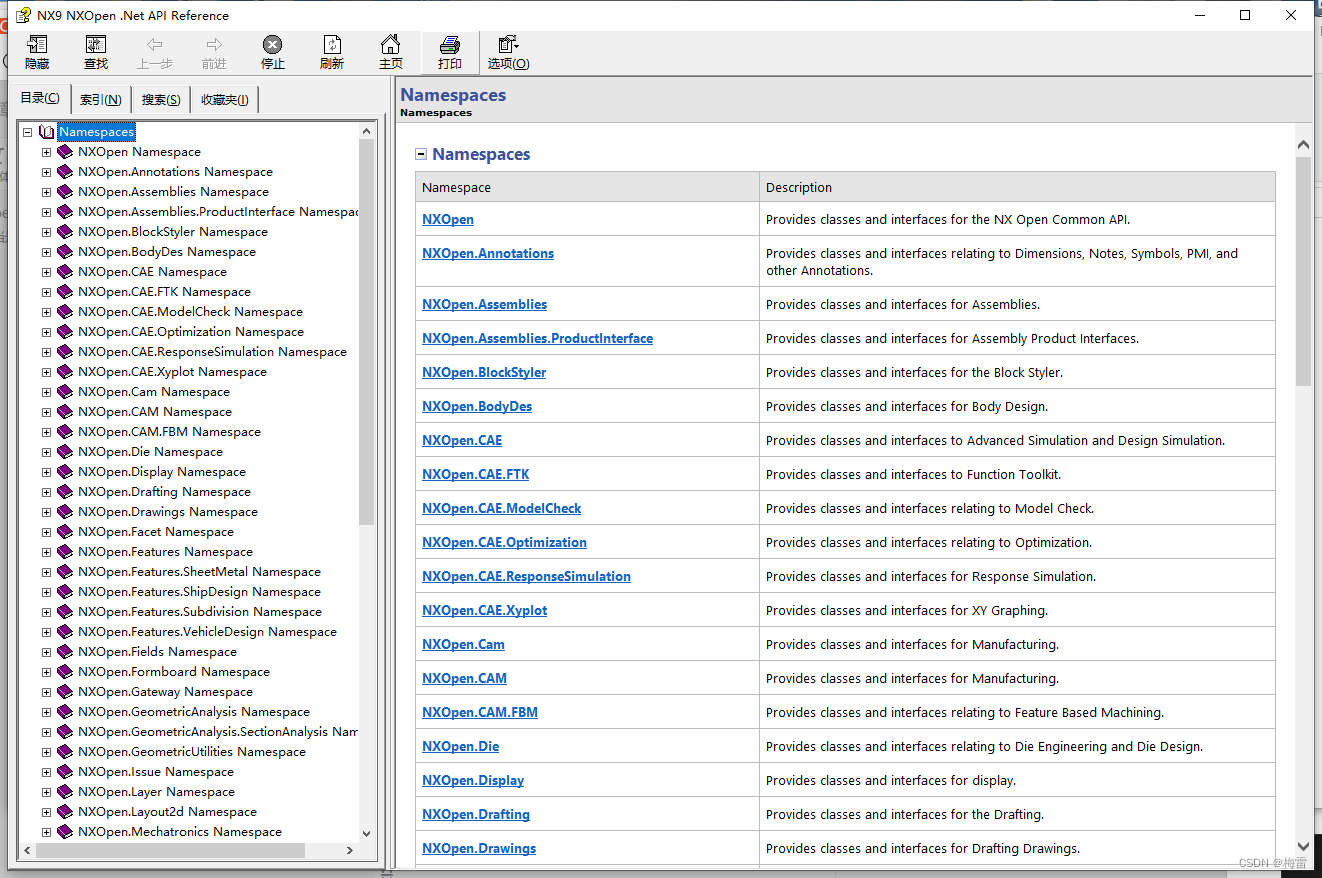Image resolution: width=1322 pixels, height=878 pixels.
Task: Click the 打印 (Print) toolbar icon
Action: coord(450,45)
